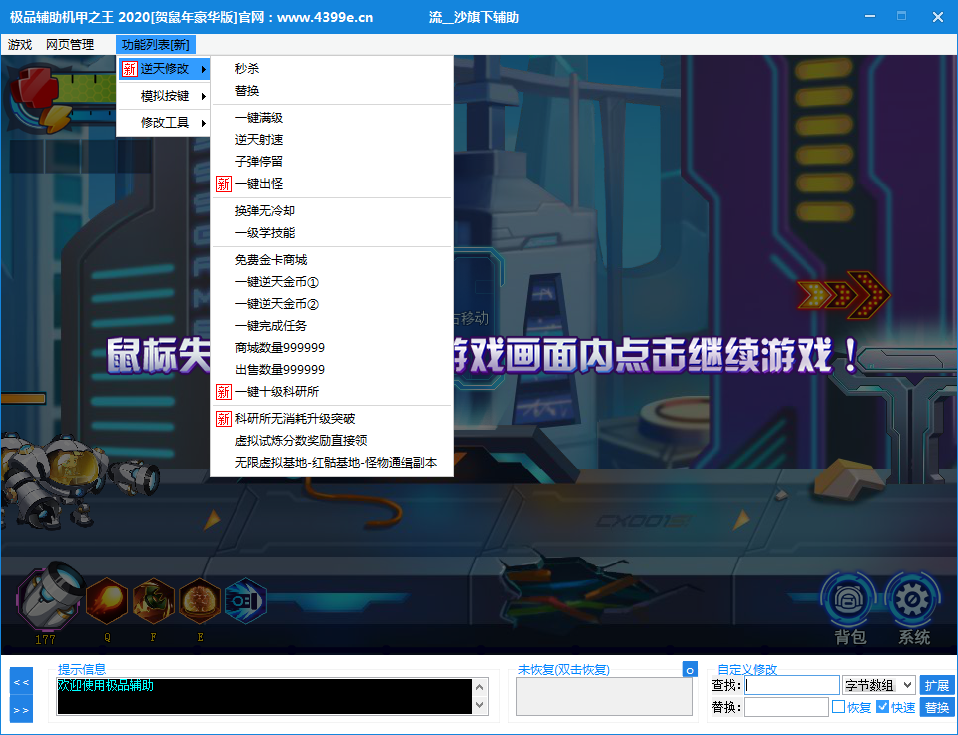Screen dimensions: 958x735
Task: Choose 一键完成任务 option
Action: (332, 326)
